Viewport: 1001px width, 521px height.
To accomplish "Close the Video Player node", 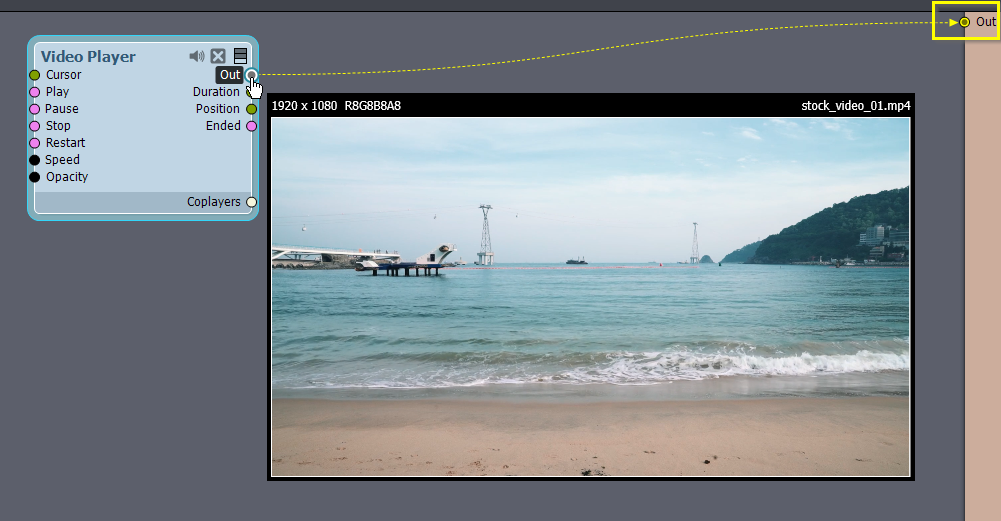I will pos(218,56).
